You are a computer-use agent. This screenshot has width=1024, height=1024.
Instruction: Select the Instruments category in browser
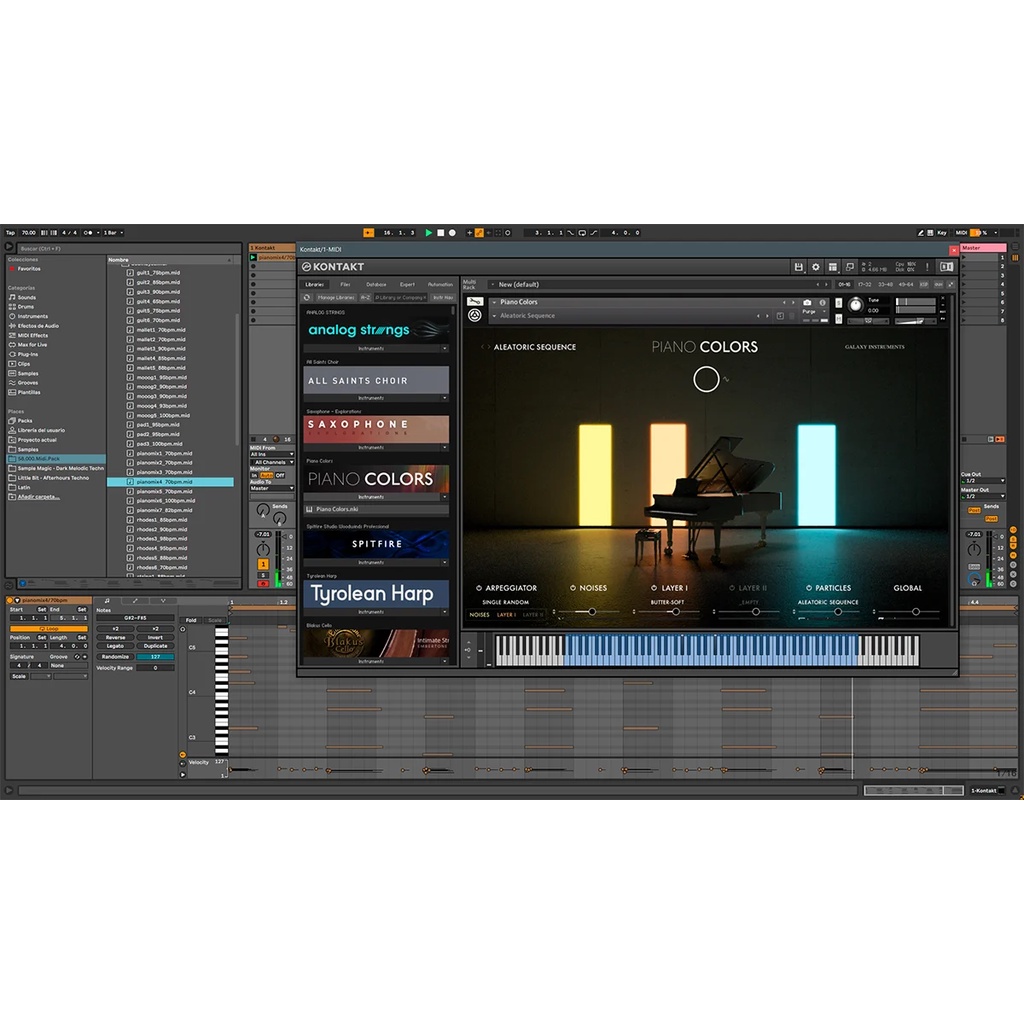(x=28, y=316)
